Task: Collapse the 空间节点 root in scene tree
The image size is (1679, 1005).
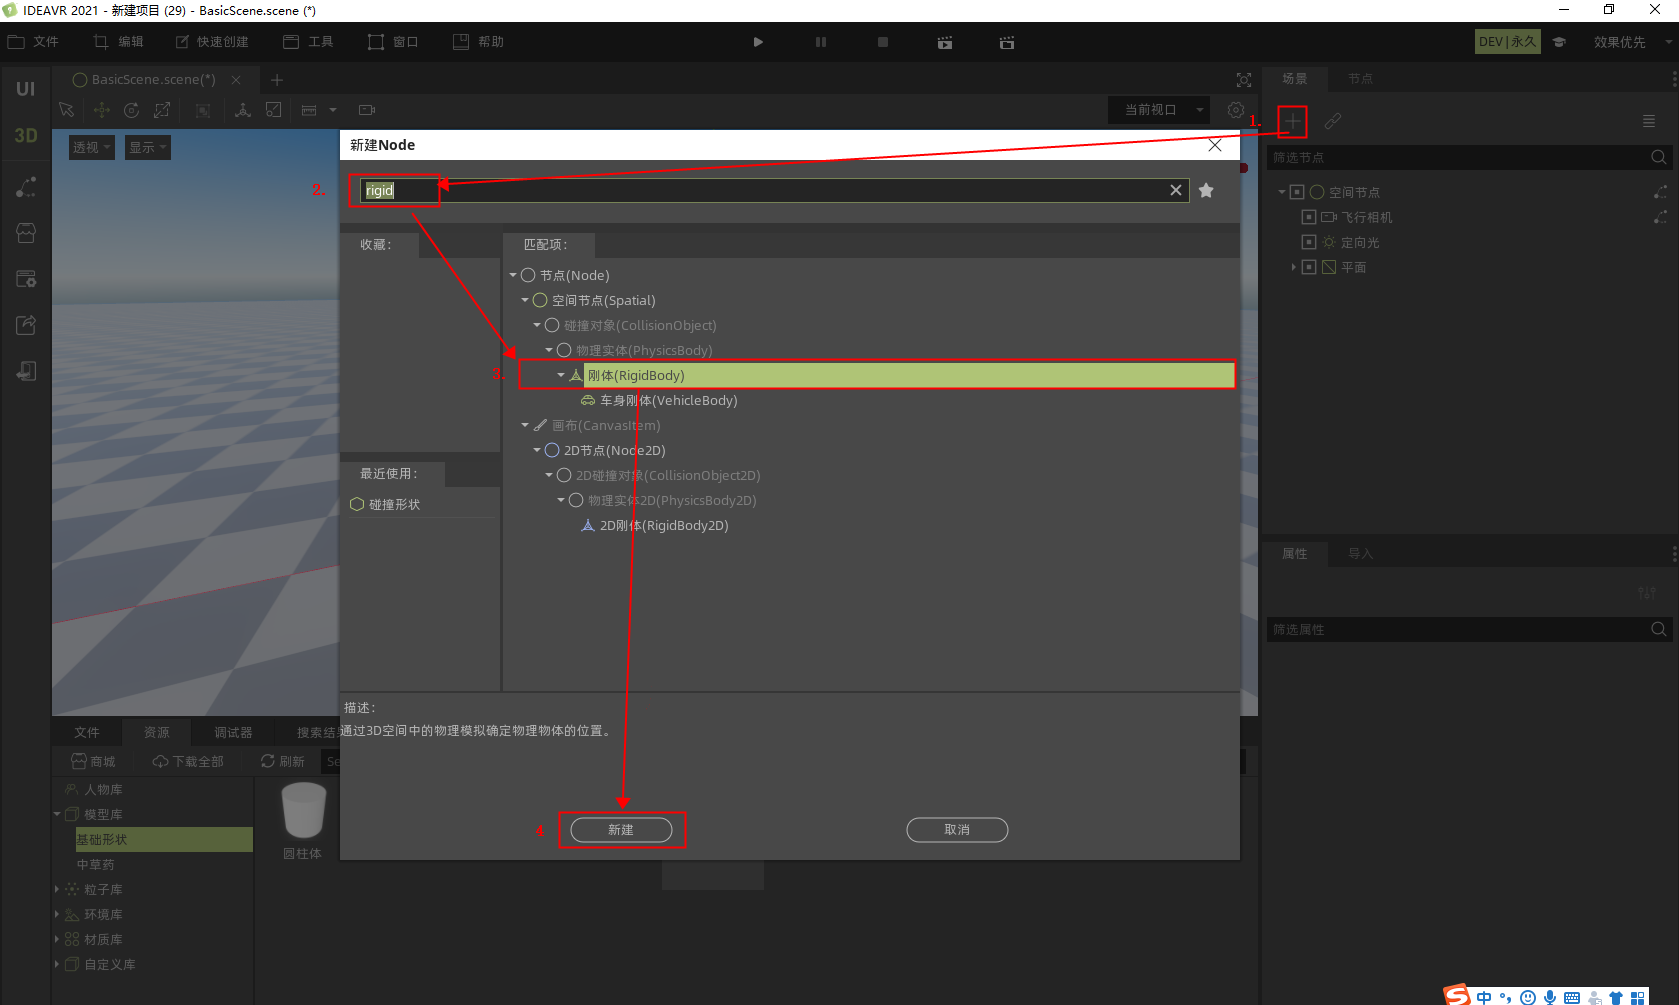Action: (x=1282, y=192)
